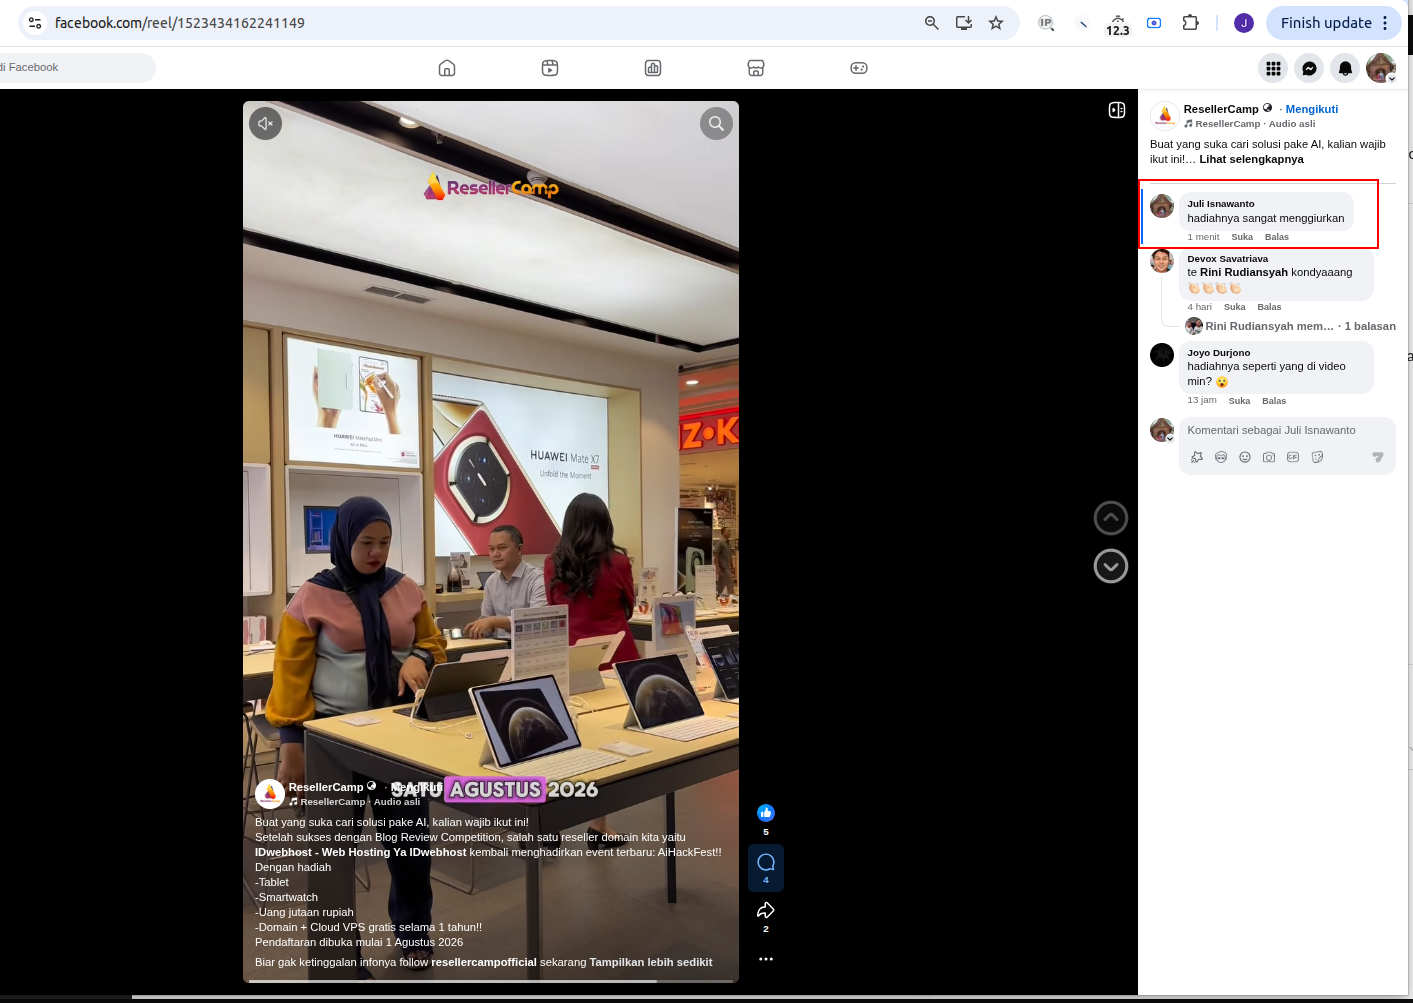Image resolution: width=1413 pixels, height=1003 pixels.
Task: Go to the Facebook Home tab
Action: point(447,68)
